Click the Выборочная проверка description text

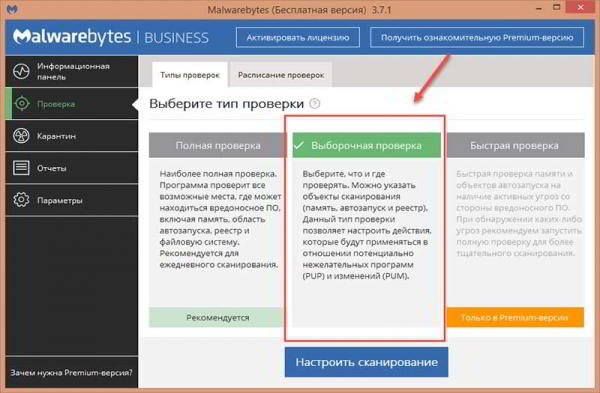click(367, 225)
